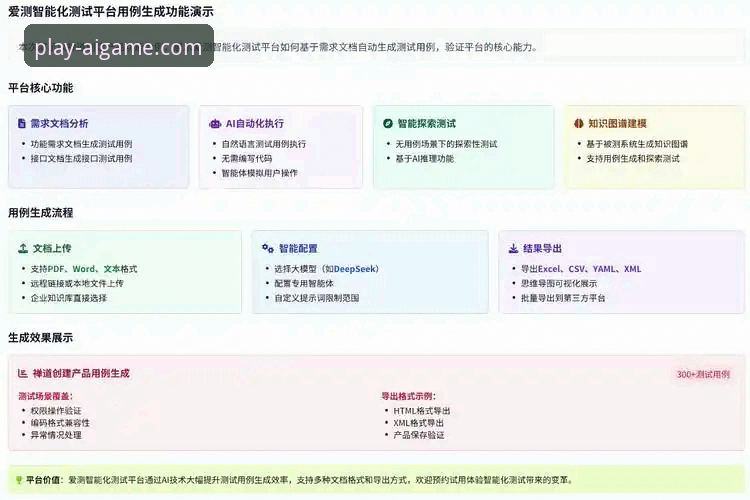
Task: Click the bullet HTML格式导出
Action: [422, 411]
